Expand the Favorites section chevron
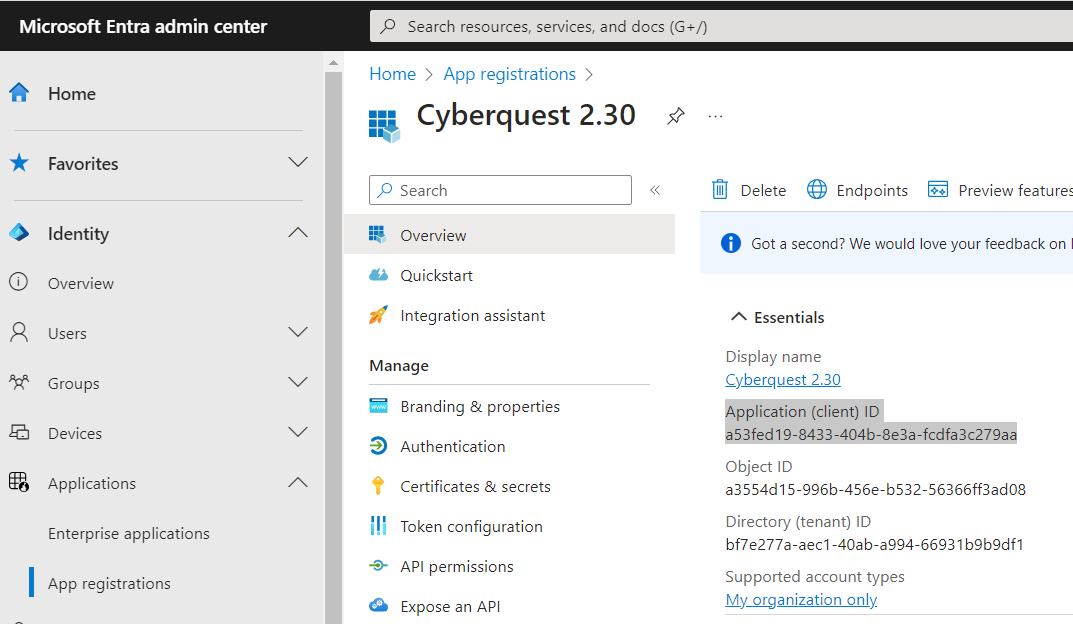This screenshot has height=624, width=1073. [x=298, y=163]
